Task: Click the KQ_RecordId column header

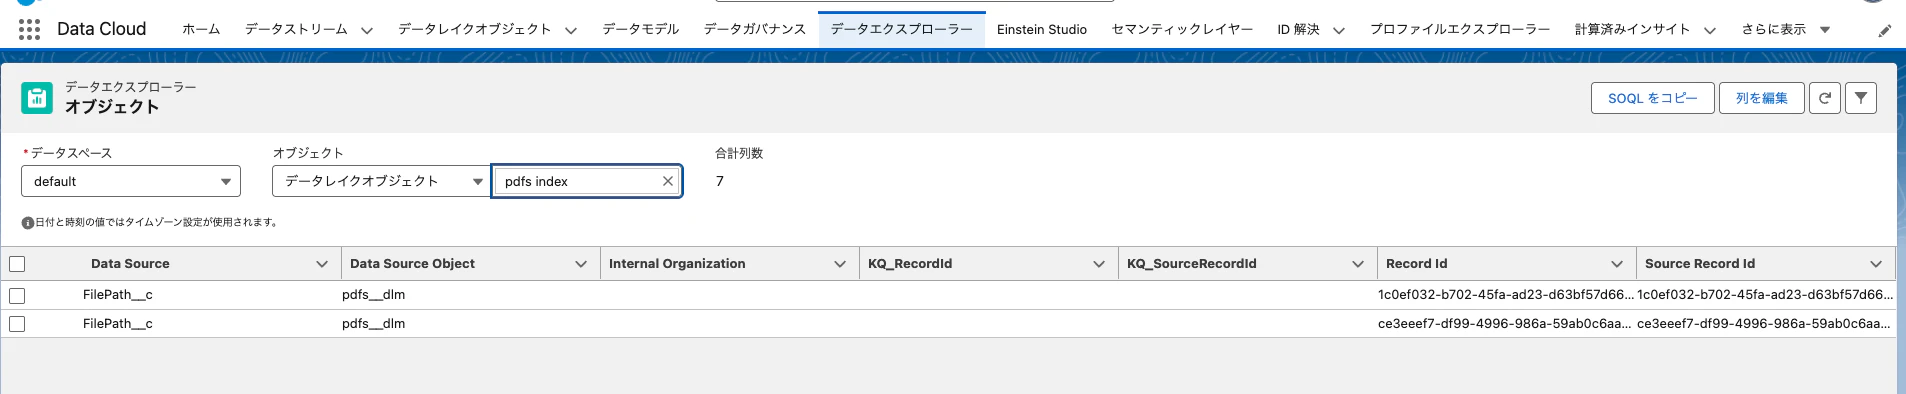Action: pyautogui.click(x=910, y=264)
